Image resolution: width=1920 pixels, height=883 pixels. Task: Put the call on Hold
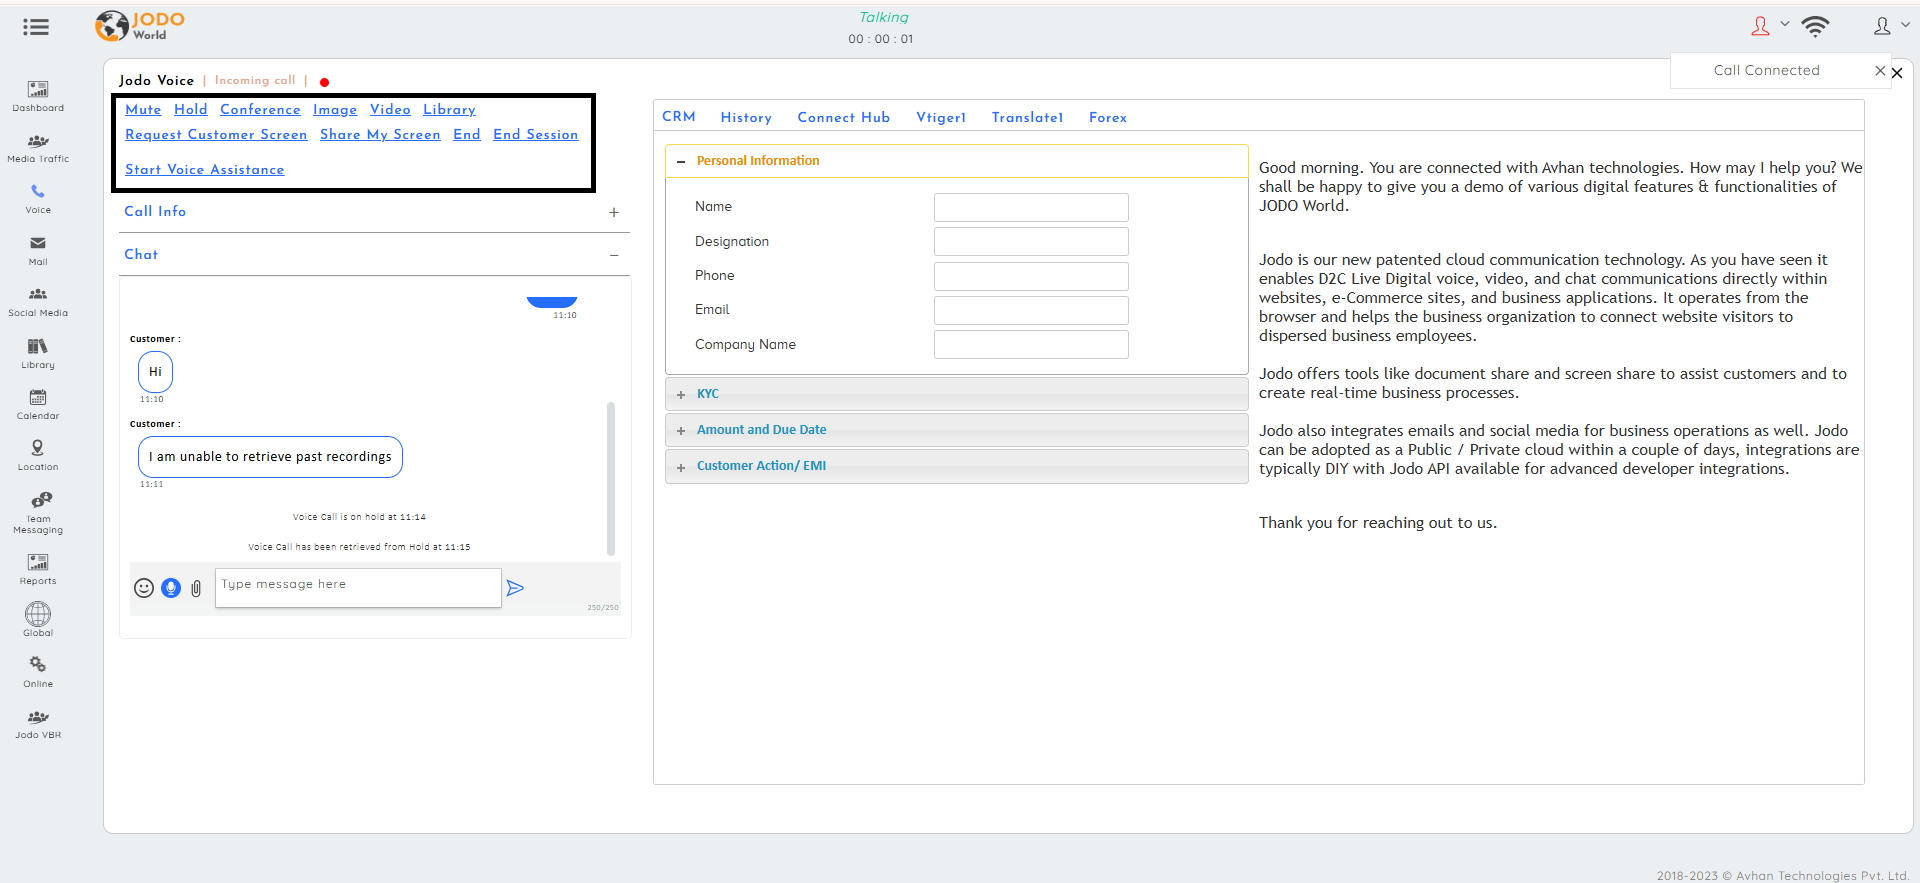191,110
